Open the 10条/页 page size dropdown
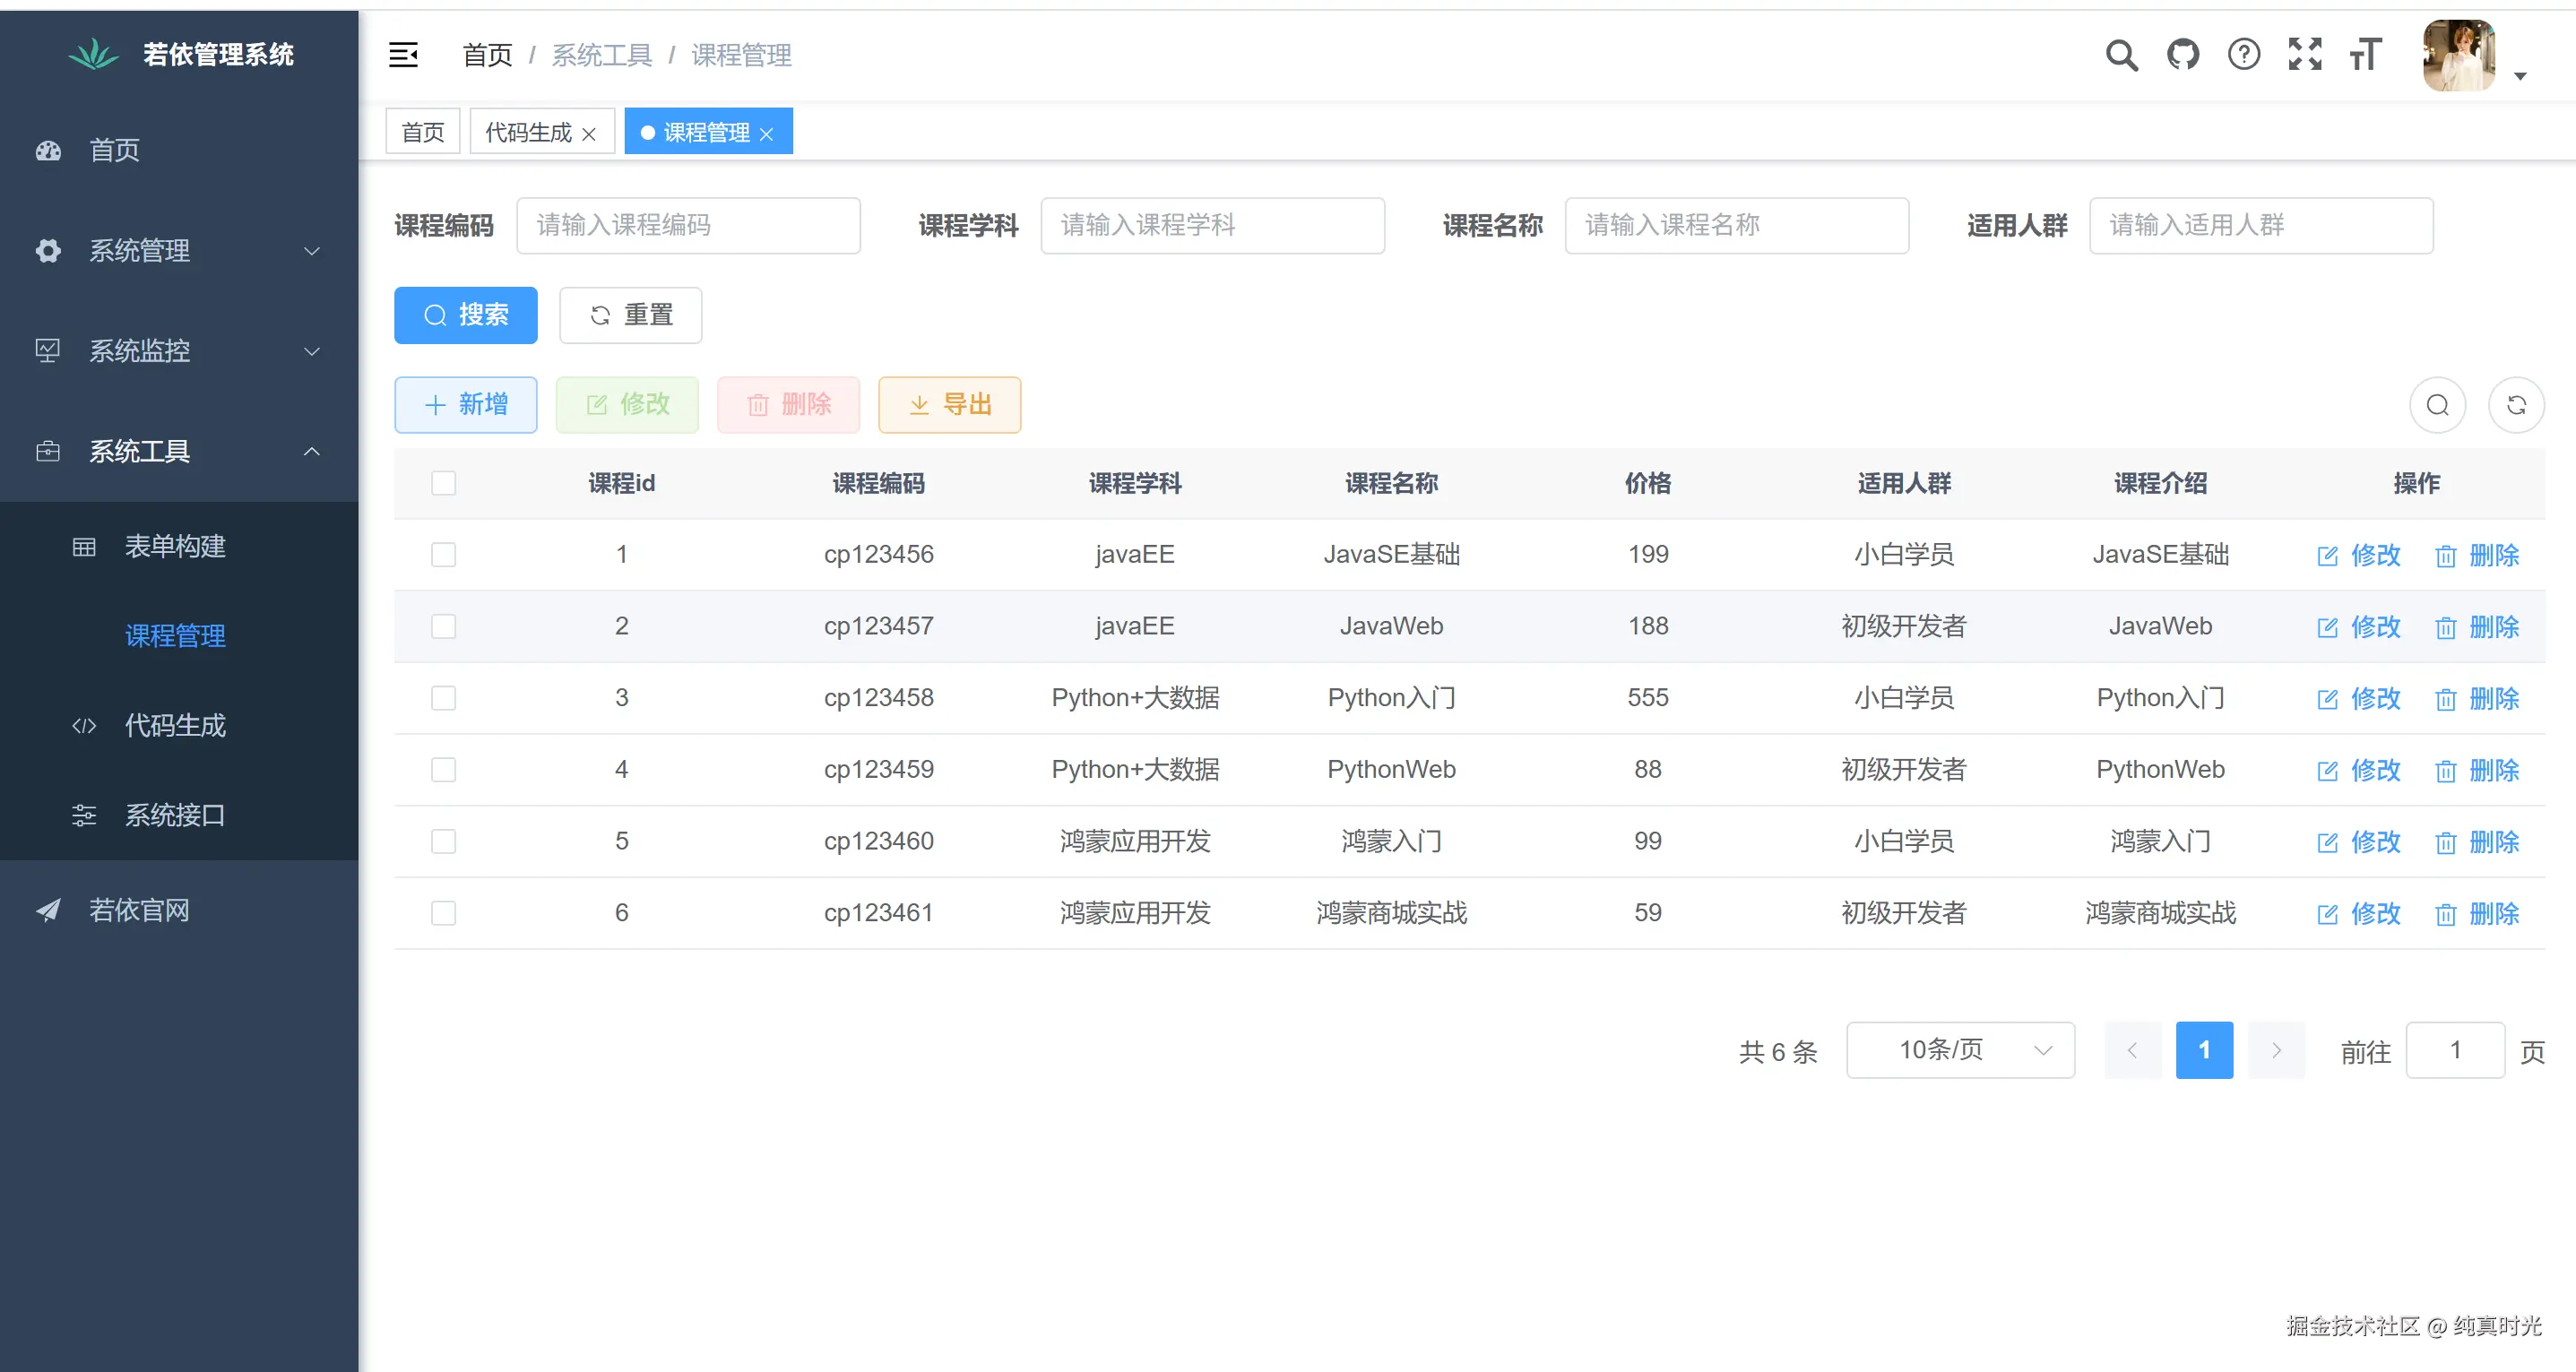Screen dimensions: 2576x1372 (1960, 1050)
